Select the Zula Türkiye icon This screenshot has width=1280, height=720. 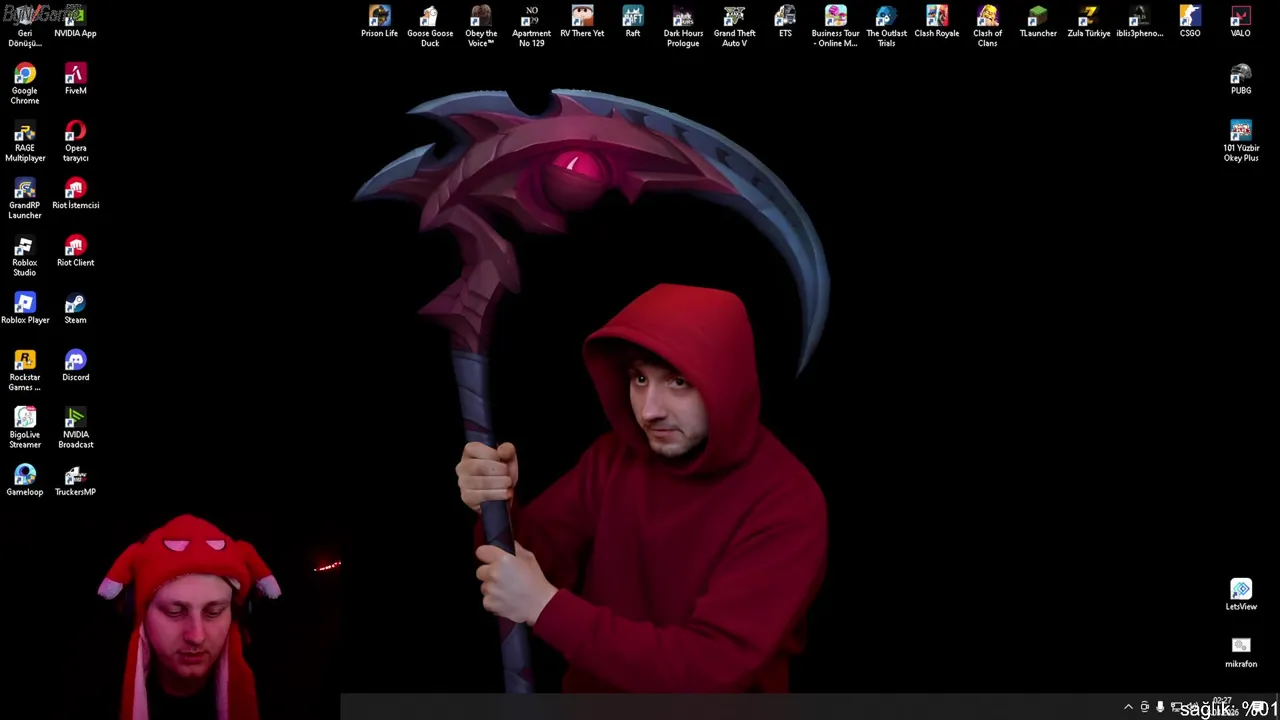coord(1089,22)
